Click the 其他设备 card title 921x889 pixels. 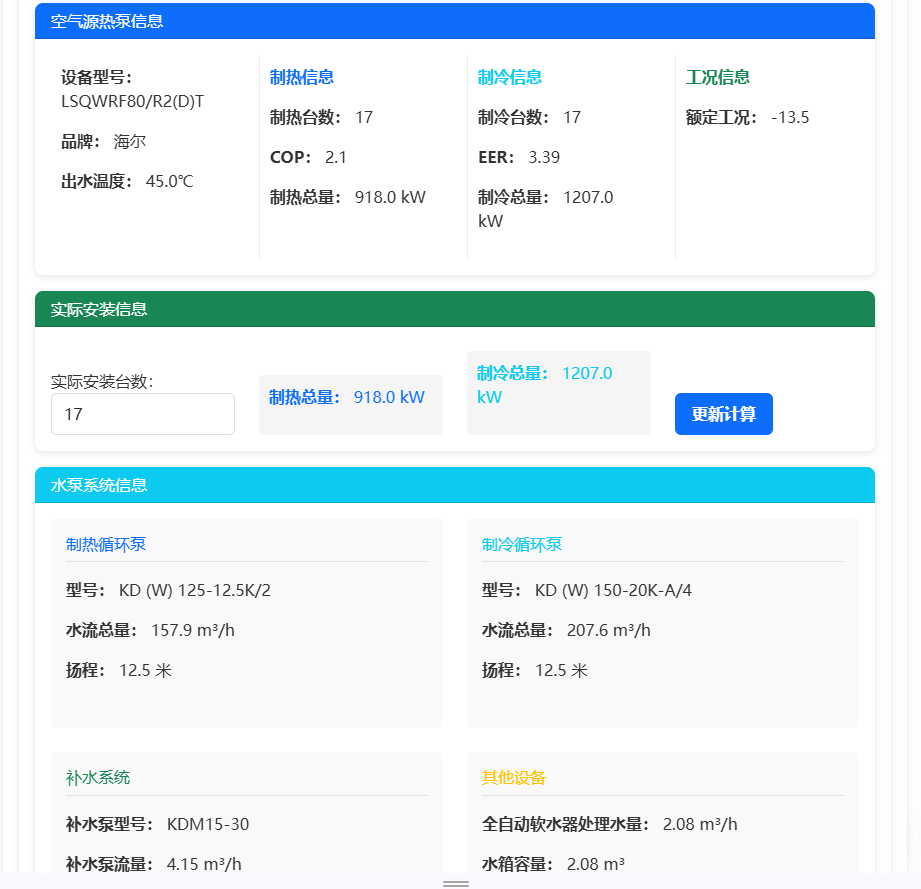coord(514,777)
